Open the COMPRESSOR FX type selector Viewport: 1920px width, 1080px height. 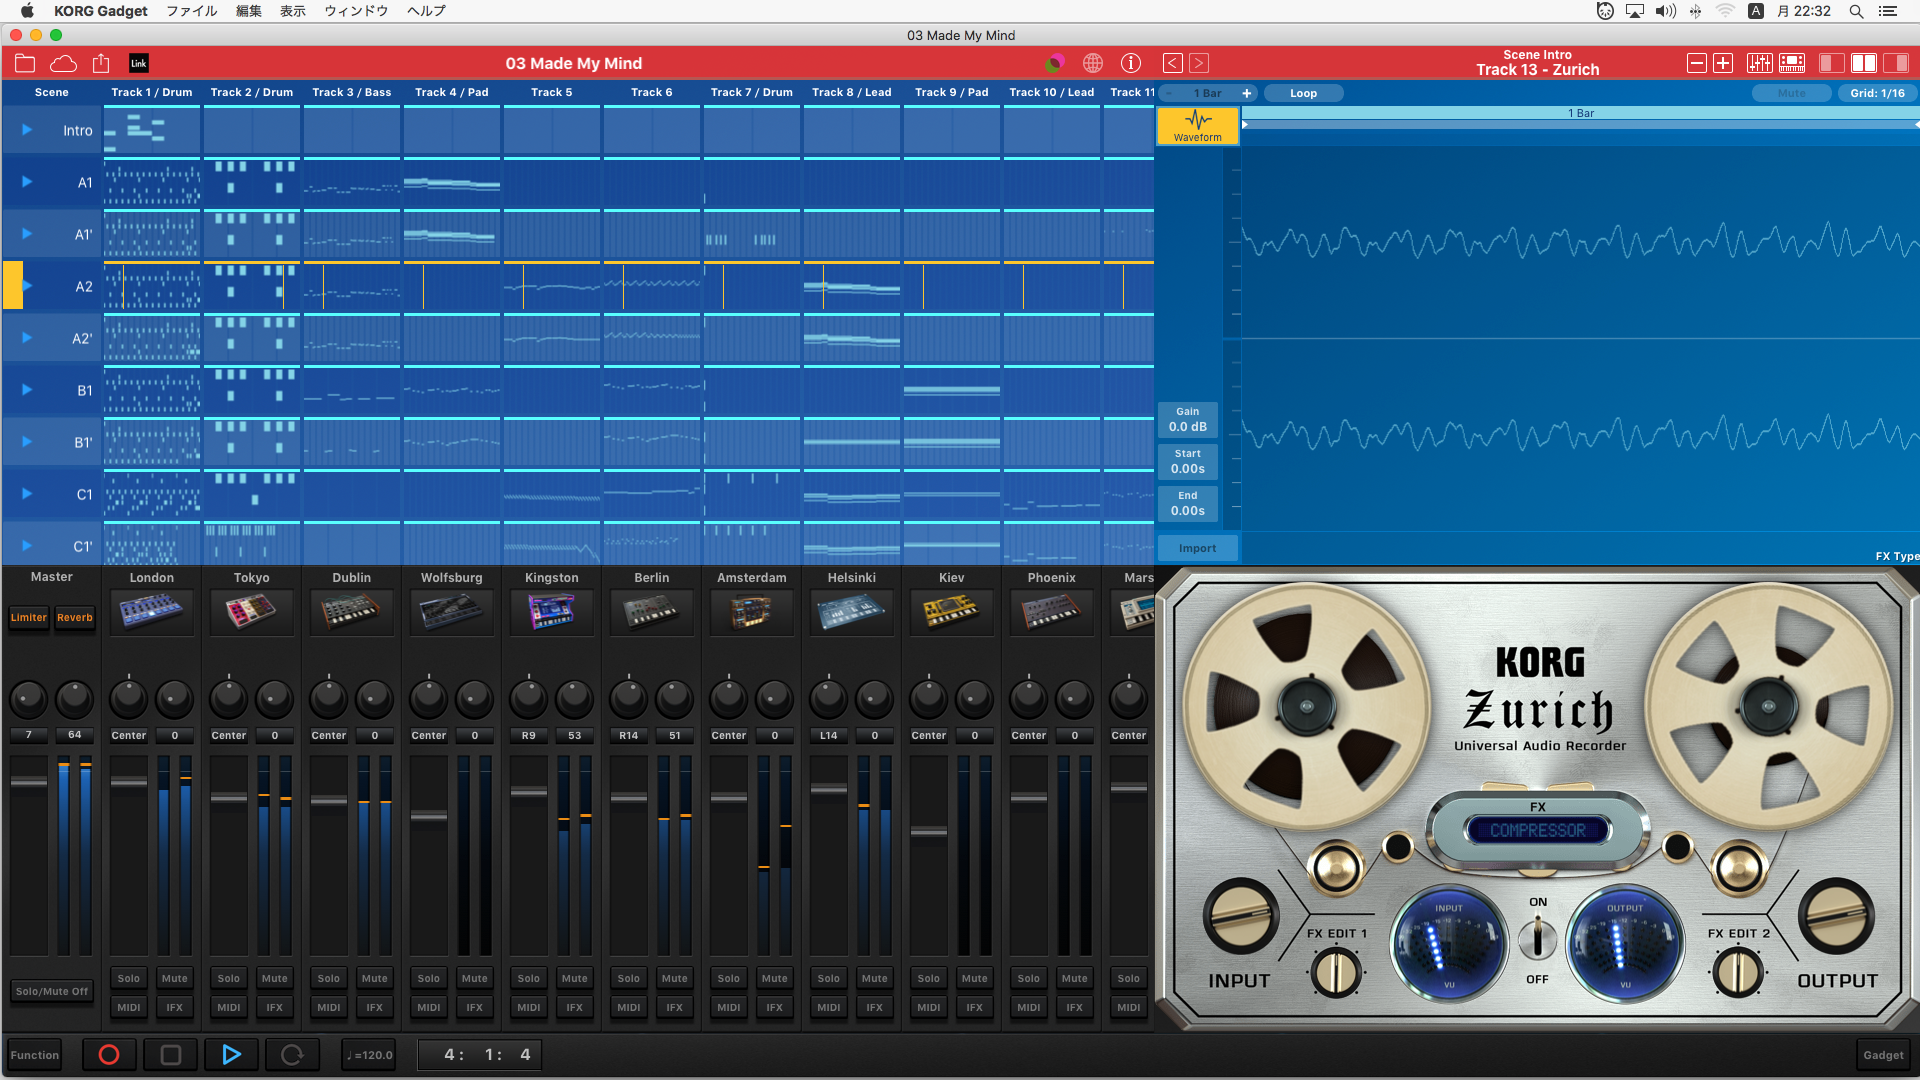(x=1538, y=830)
